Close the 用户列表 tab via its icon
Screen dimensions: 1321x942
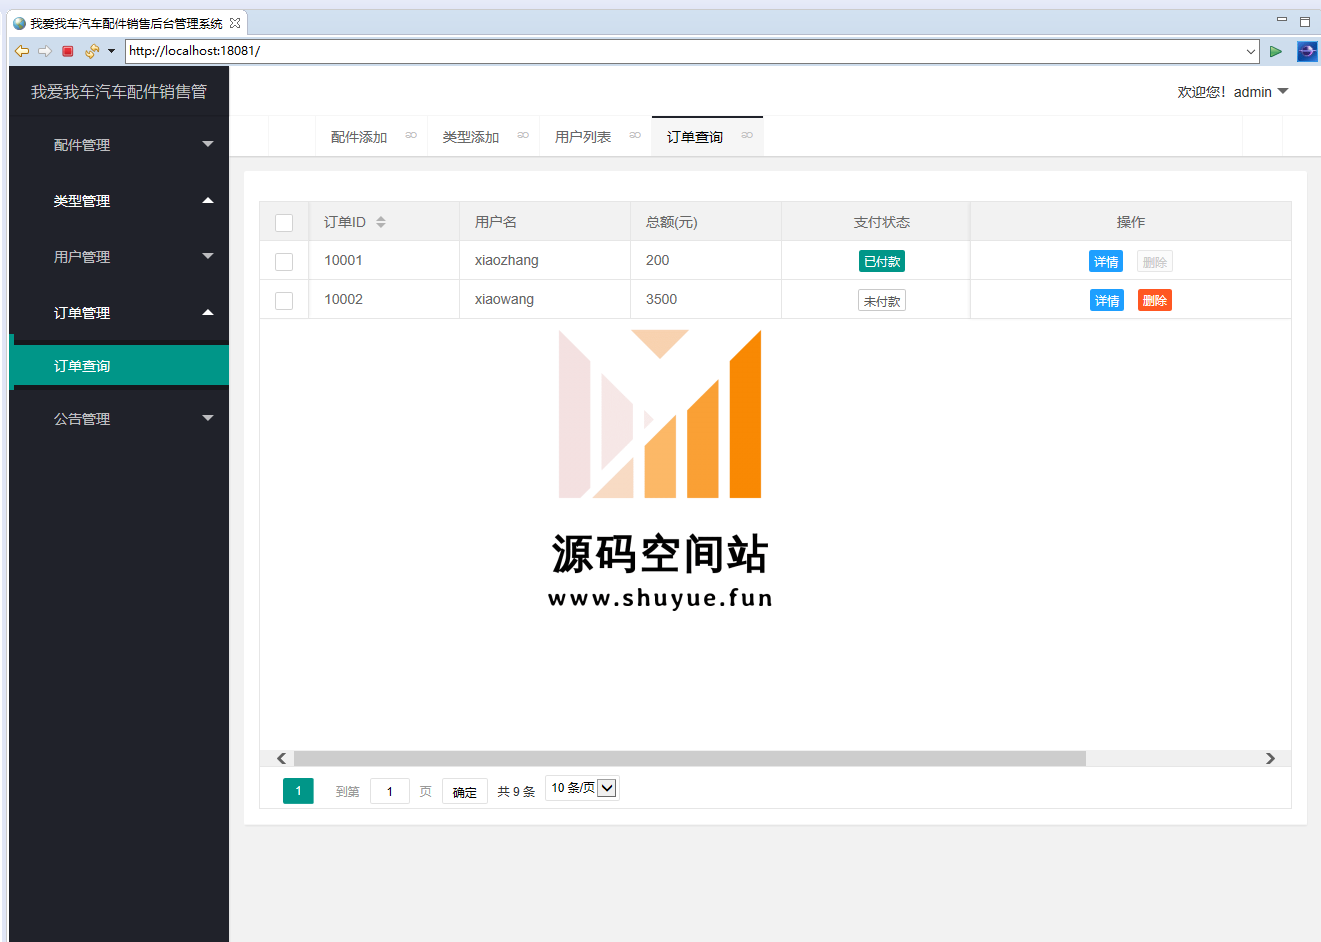(x=635, y=136)
